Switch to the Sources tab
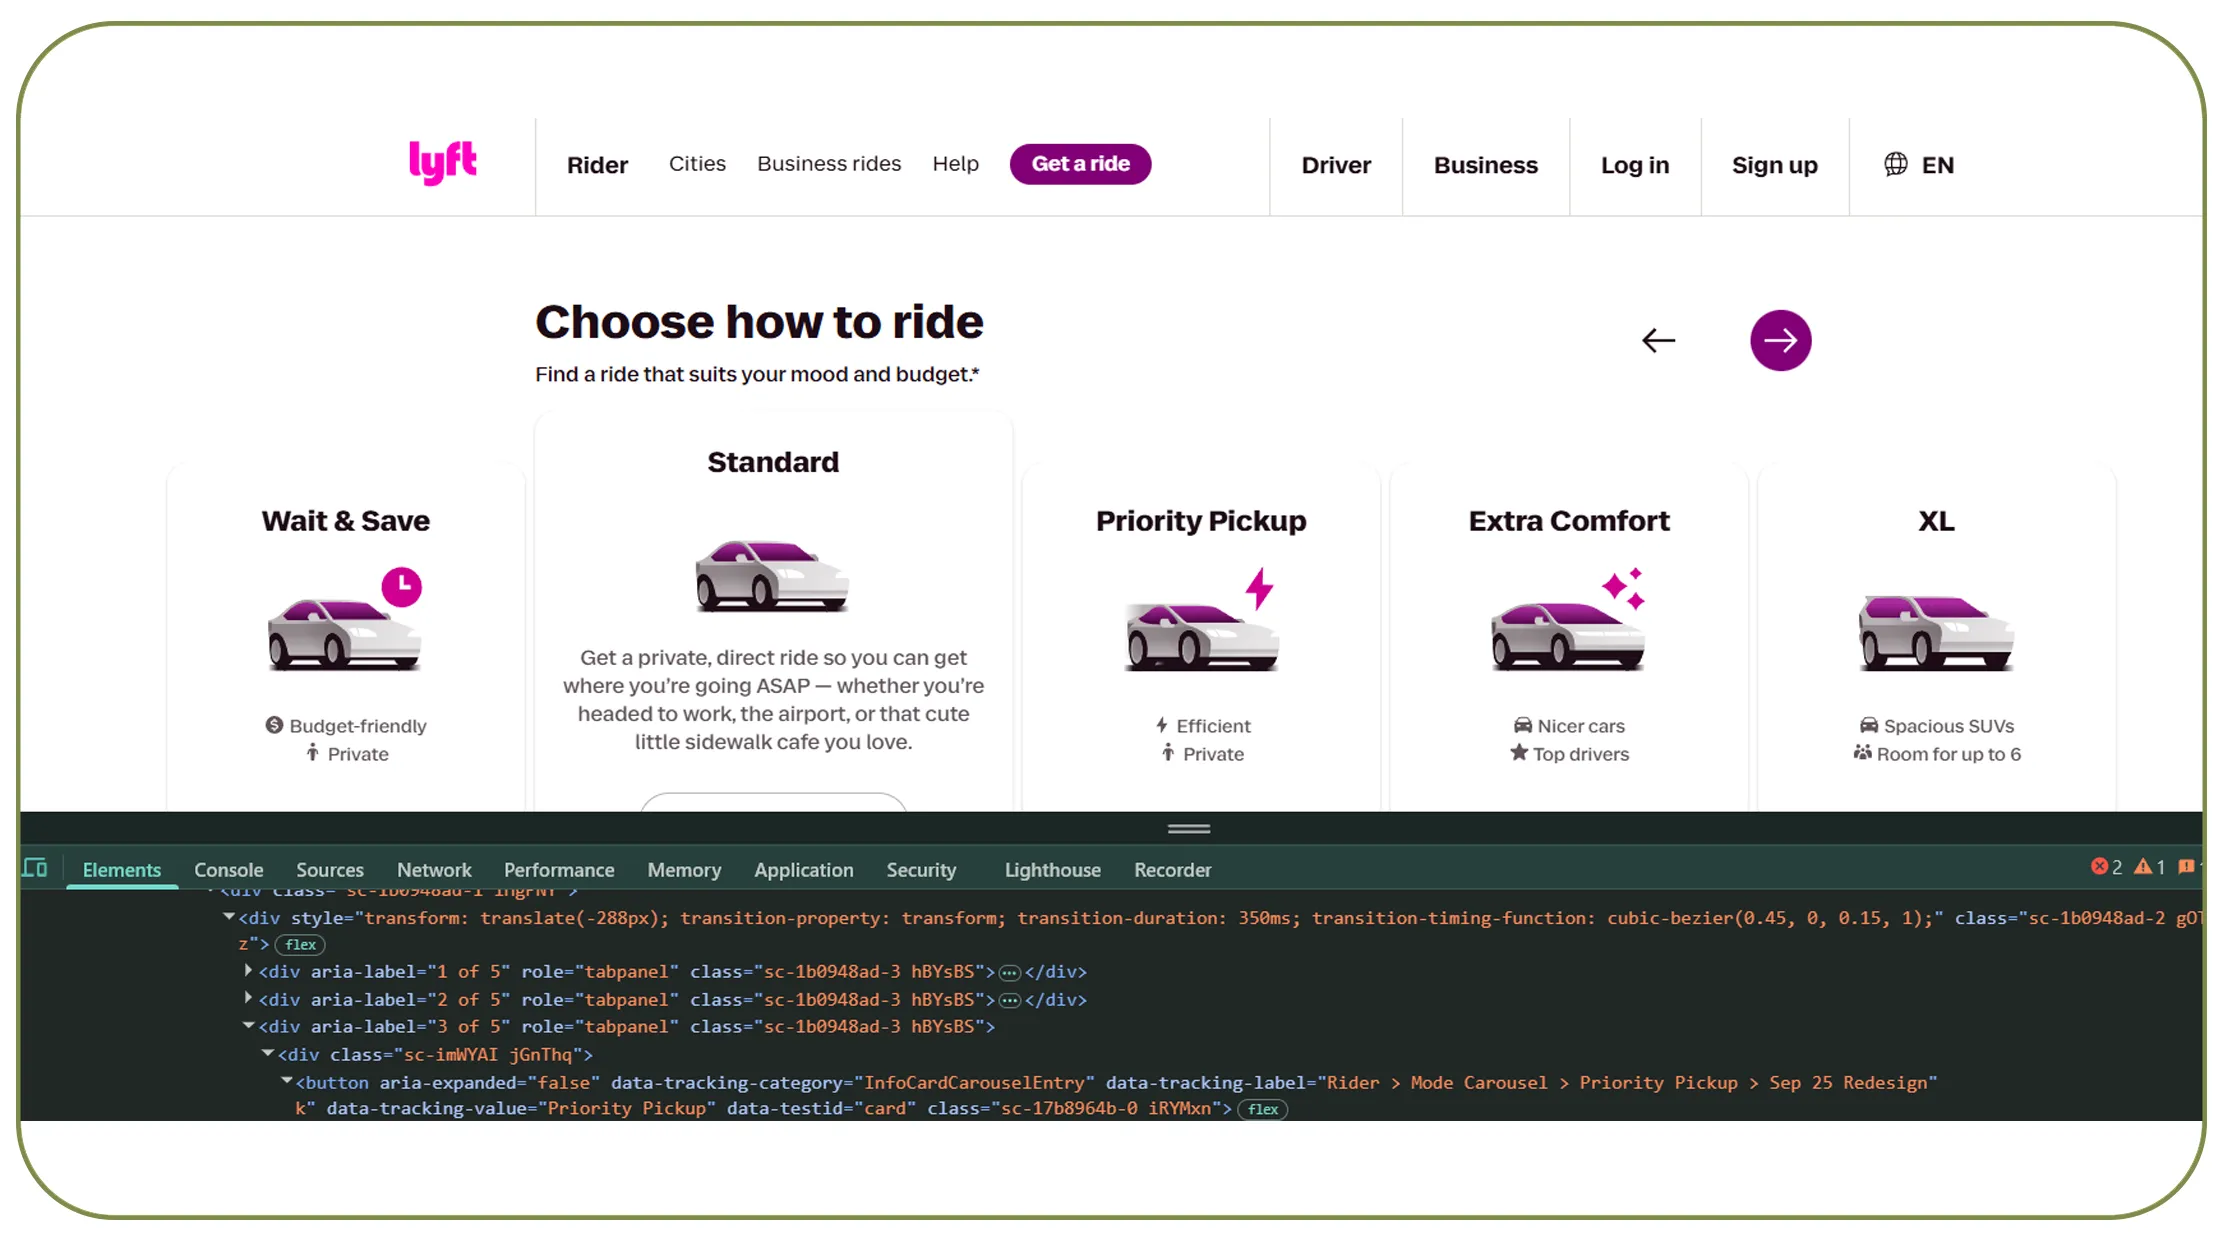Image resolution: width=2223 pixels, height=1240 pixels. point(330,870)
